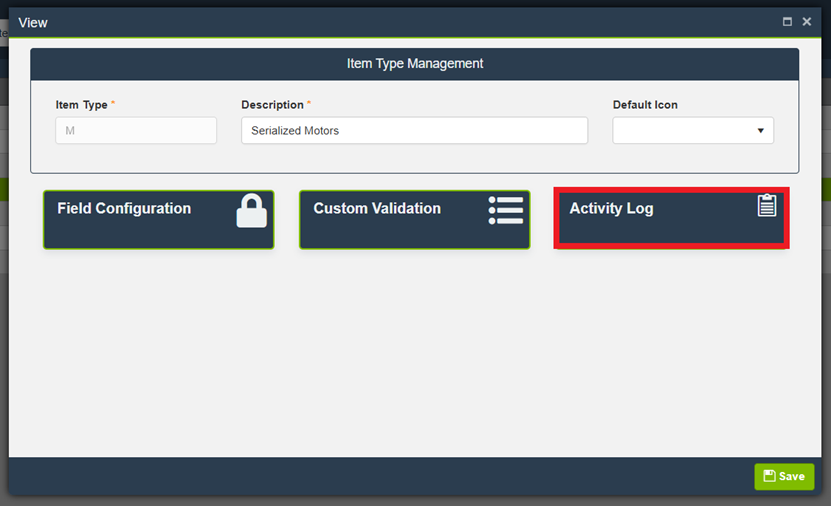831x506 pixels.
Task: Click the clipboard icon on Activity Log
Action: point(766,206)
